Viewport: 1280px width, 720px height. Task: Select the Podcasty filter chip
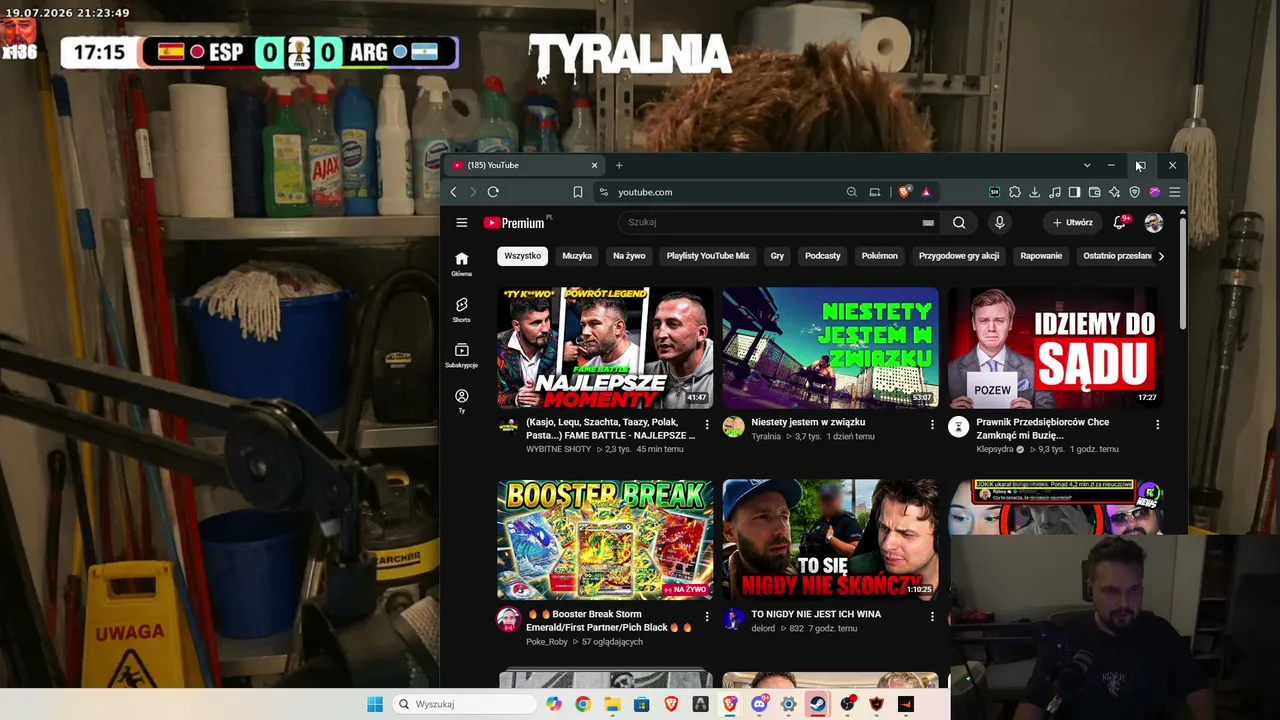point(823,256)
